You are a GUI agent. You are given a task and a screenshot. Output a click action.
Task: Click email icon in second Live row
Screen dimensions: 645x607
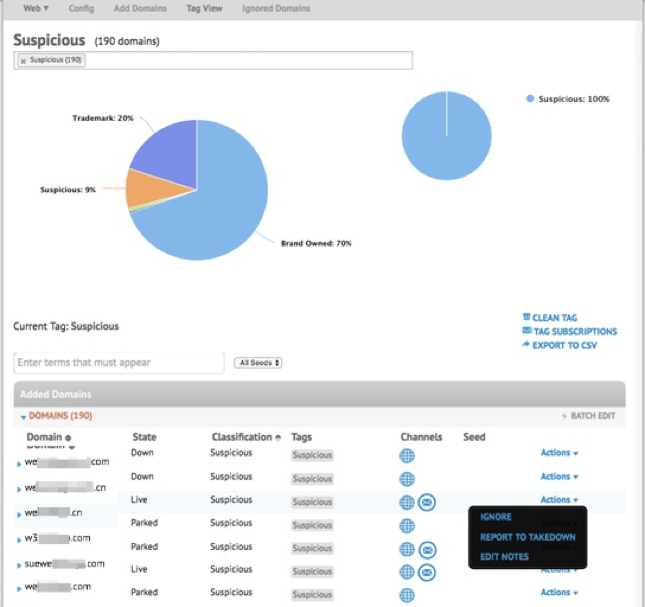click(427, 572)
